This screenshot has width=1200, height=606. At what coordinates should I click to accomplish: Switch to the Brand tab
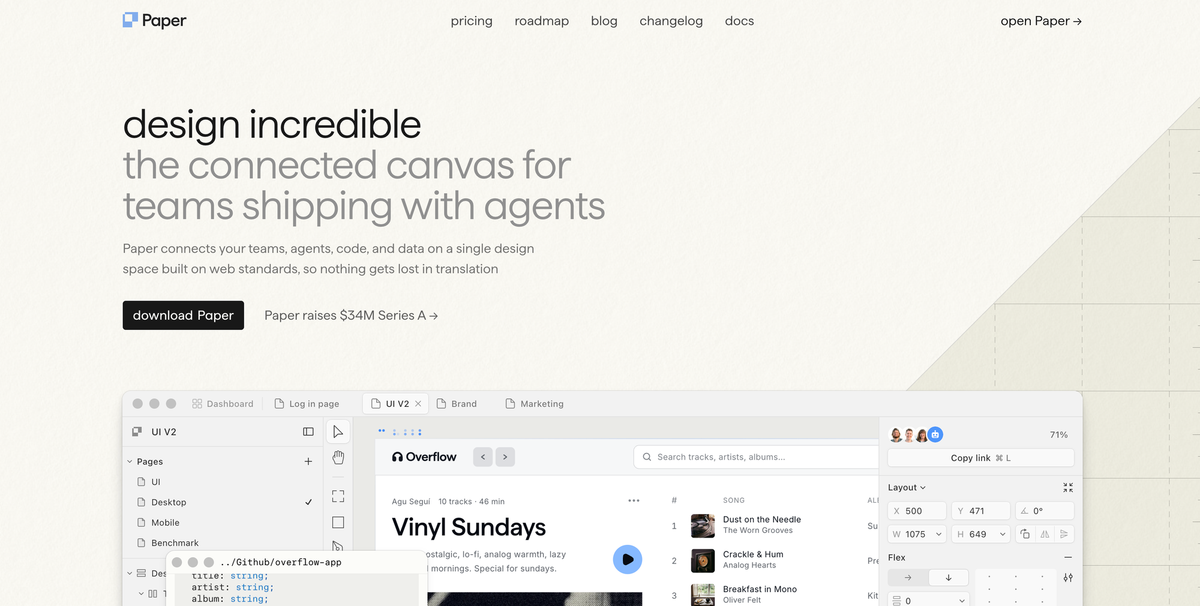457,404
